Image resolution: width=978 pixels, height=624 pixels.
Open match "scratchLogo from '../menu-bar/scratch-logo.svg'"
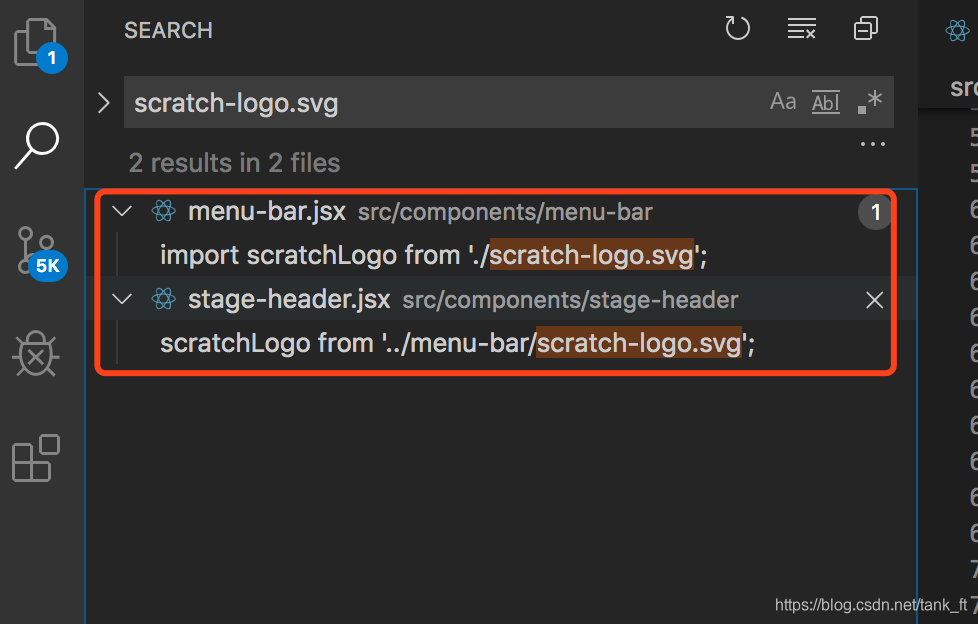point(457,343)
